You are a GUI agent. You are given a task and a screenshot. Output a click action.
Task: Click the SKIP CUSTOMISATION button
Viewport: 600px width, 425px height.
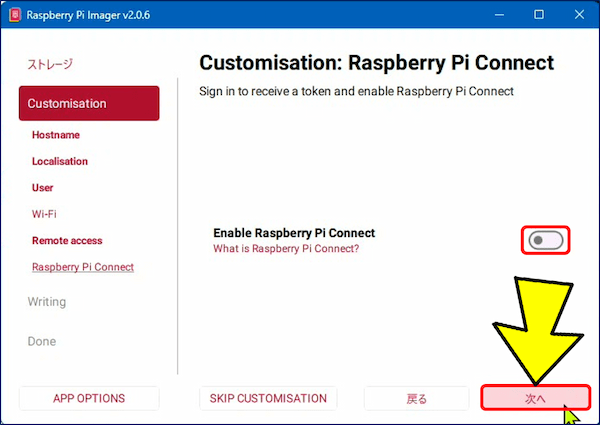coord(268,398)
